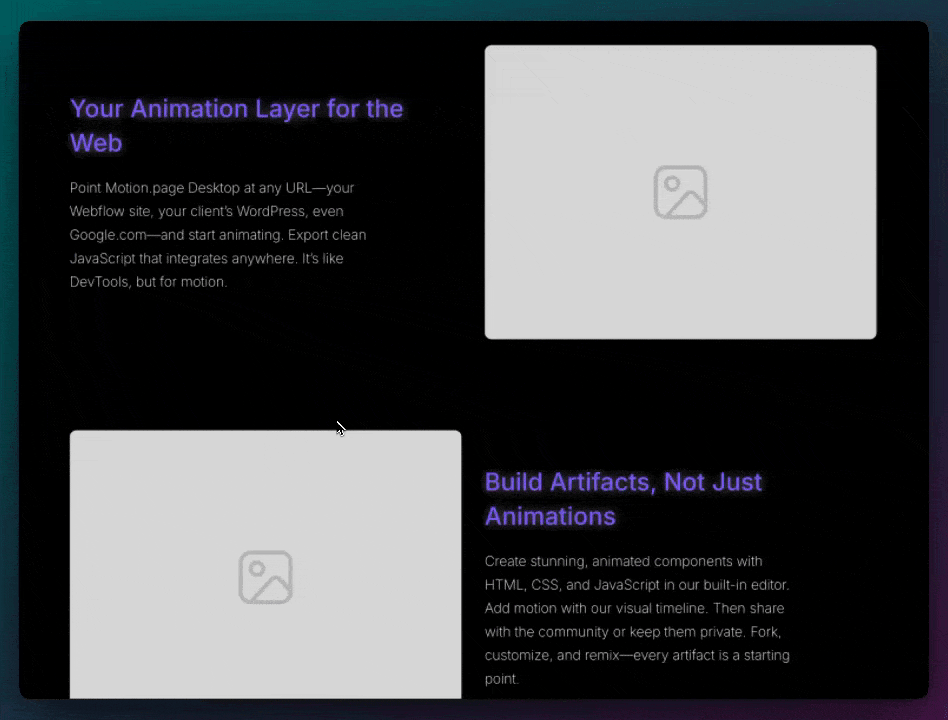Viewport: 948px width, 720px height.
Task: Click the circle detail inside top image icon
Action: click(x=672, y=184)
